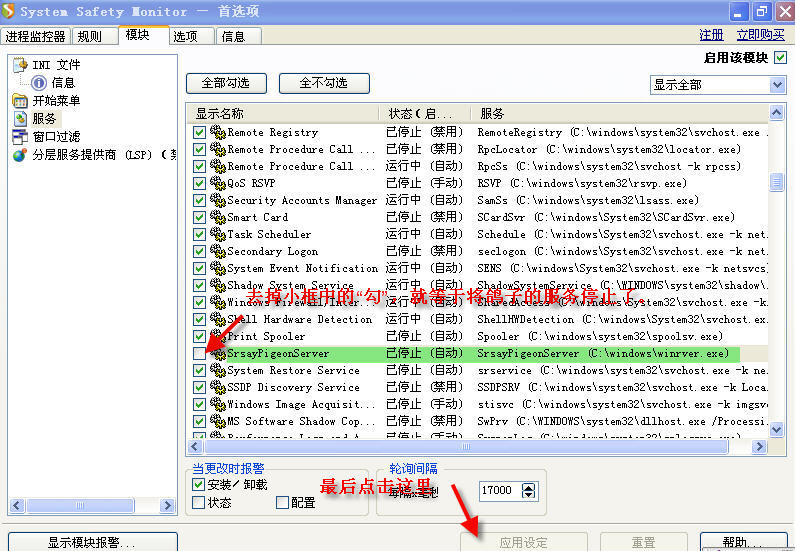Click the 帮助 button
795x551 pixels.
[743, 542]
